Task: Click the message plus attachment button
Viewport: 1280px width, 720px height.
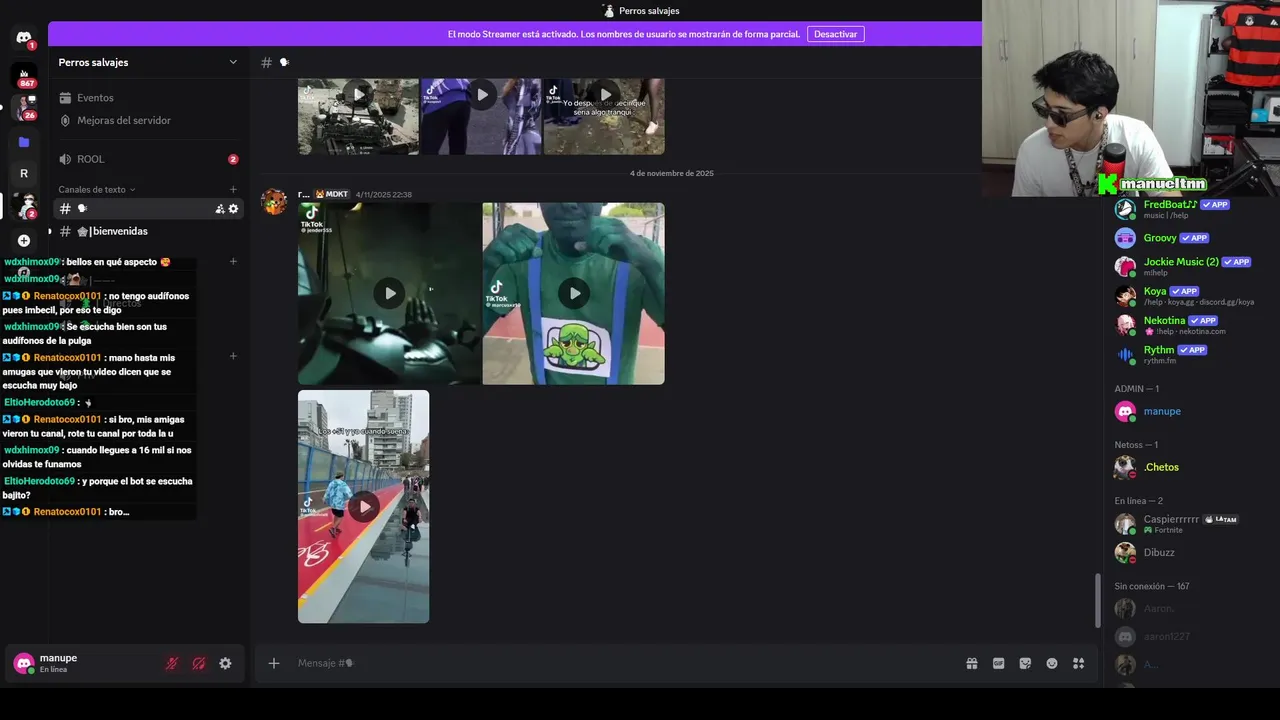Action: 273,663
